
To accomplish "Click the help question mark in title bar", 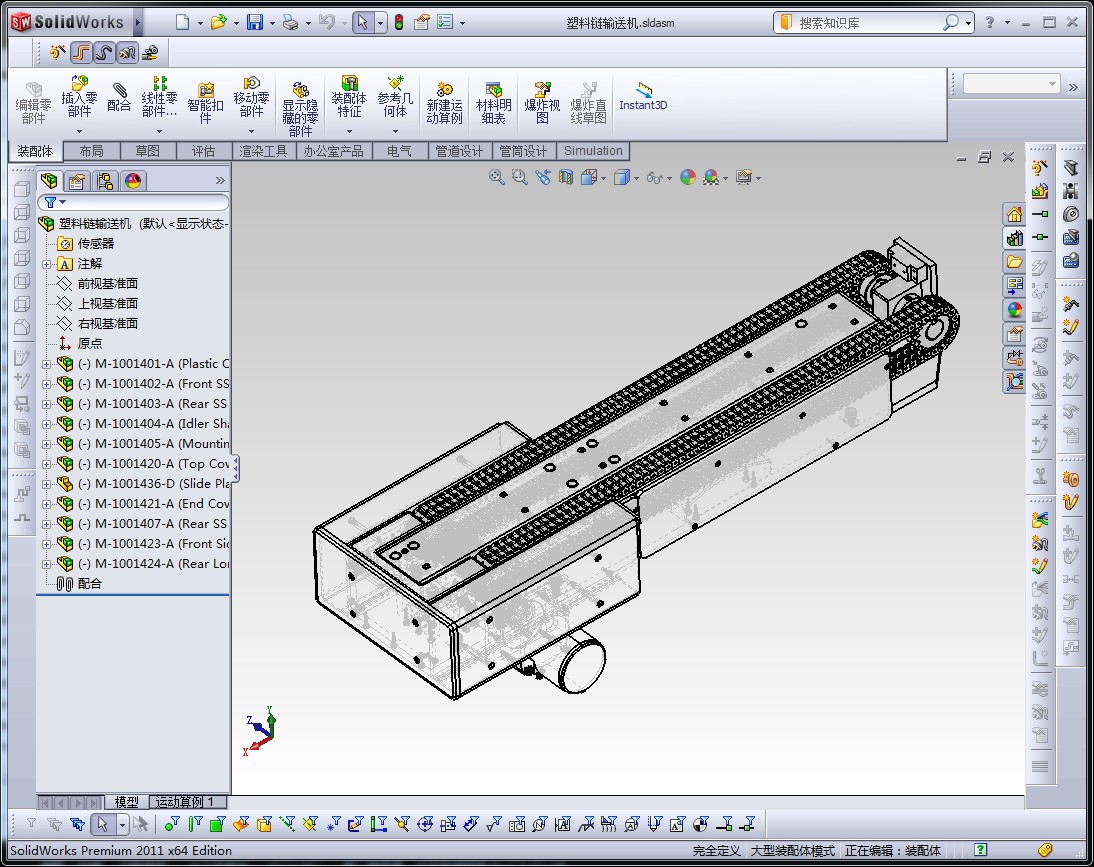I will pyautogui.click(x=989, y=22).
